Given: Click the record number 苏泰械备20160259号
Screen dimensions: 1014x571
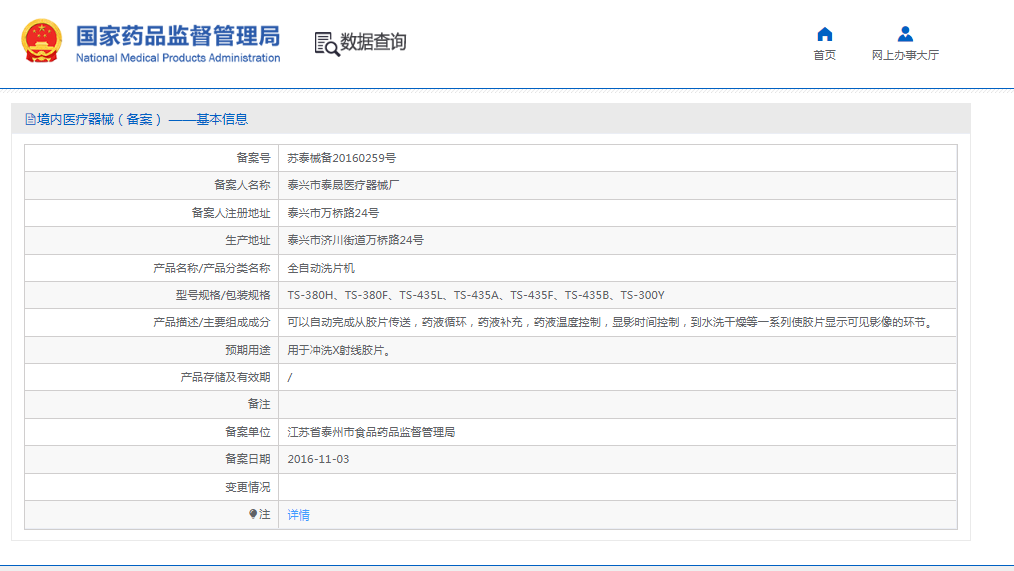Looking at the screenshot, I should tap(341, 158).
